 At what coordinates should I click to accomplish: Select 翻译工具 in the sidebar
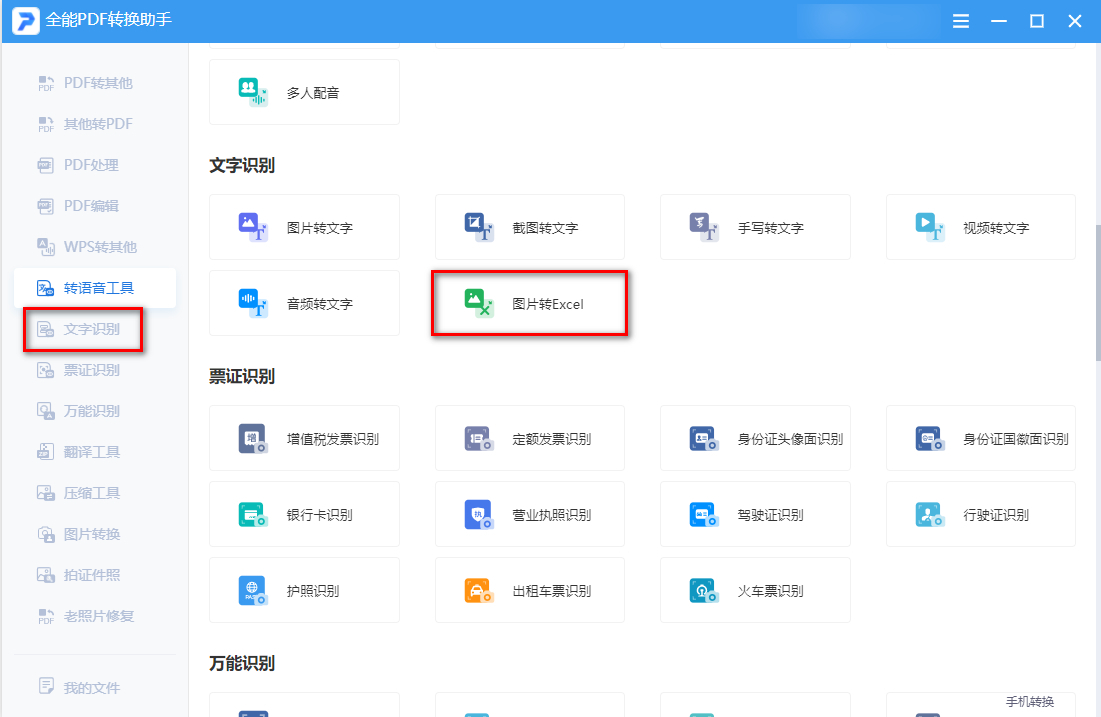95,452
